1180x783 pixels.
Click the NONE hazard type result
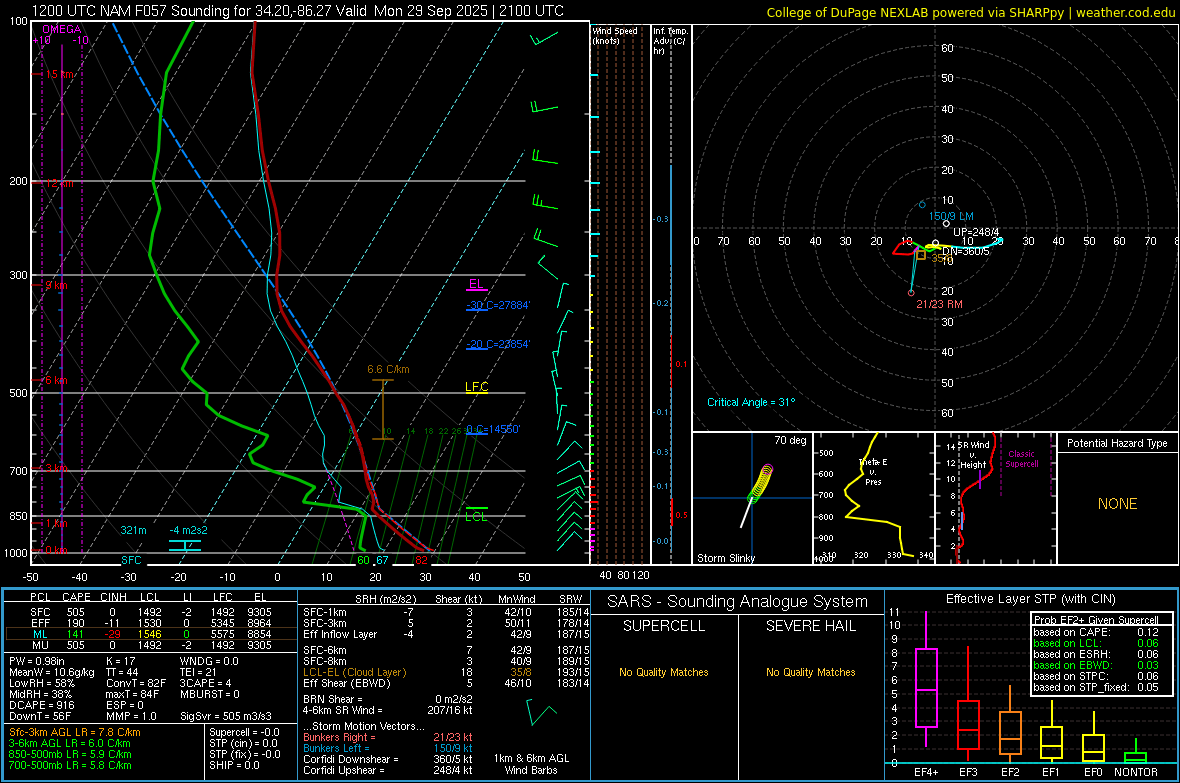click(1117, 504)
